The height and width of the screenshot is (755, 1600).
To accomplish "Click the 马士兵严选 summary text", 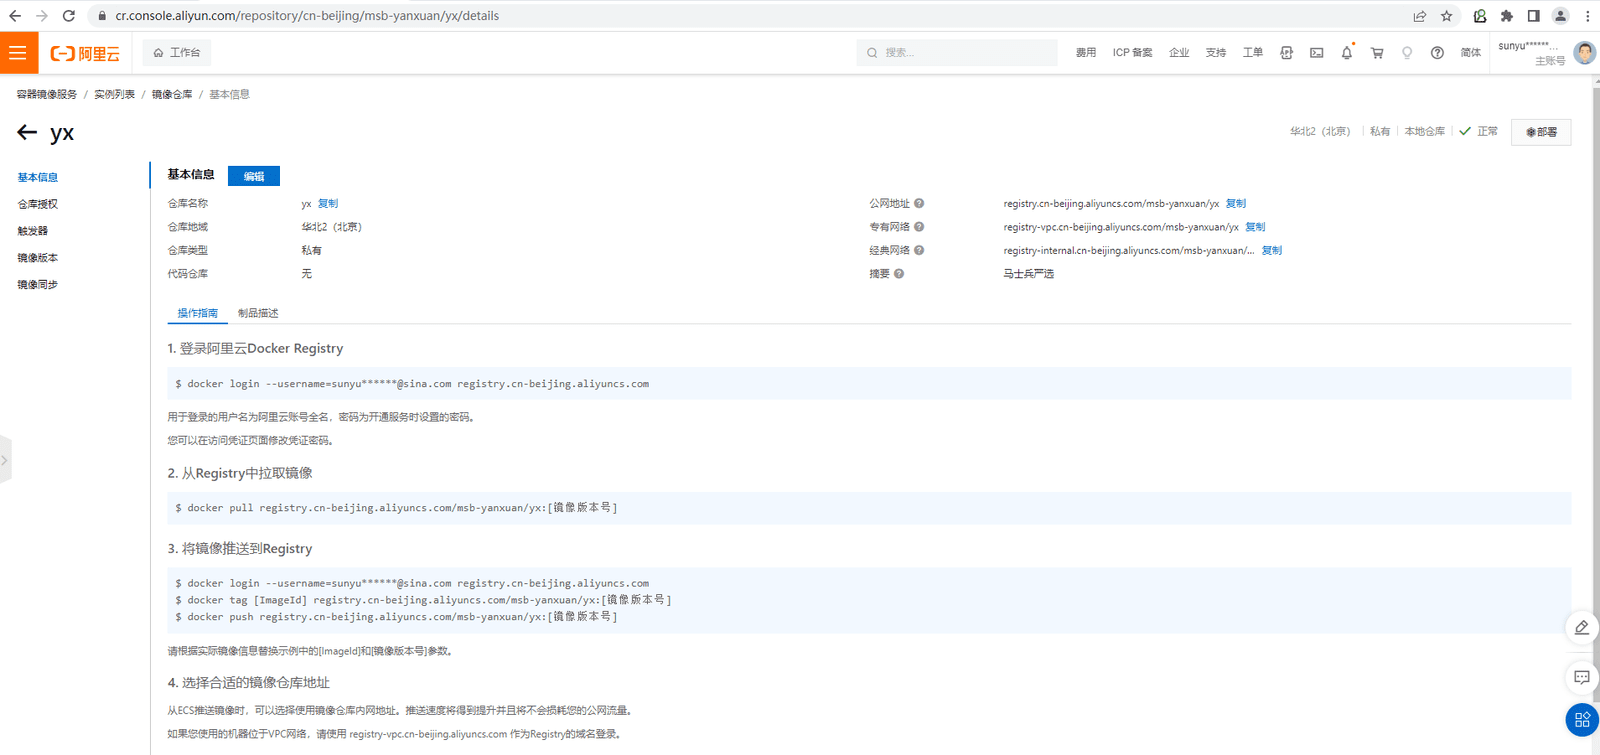I will [1029, 274].
